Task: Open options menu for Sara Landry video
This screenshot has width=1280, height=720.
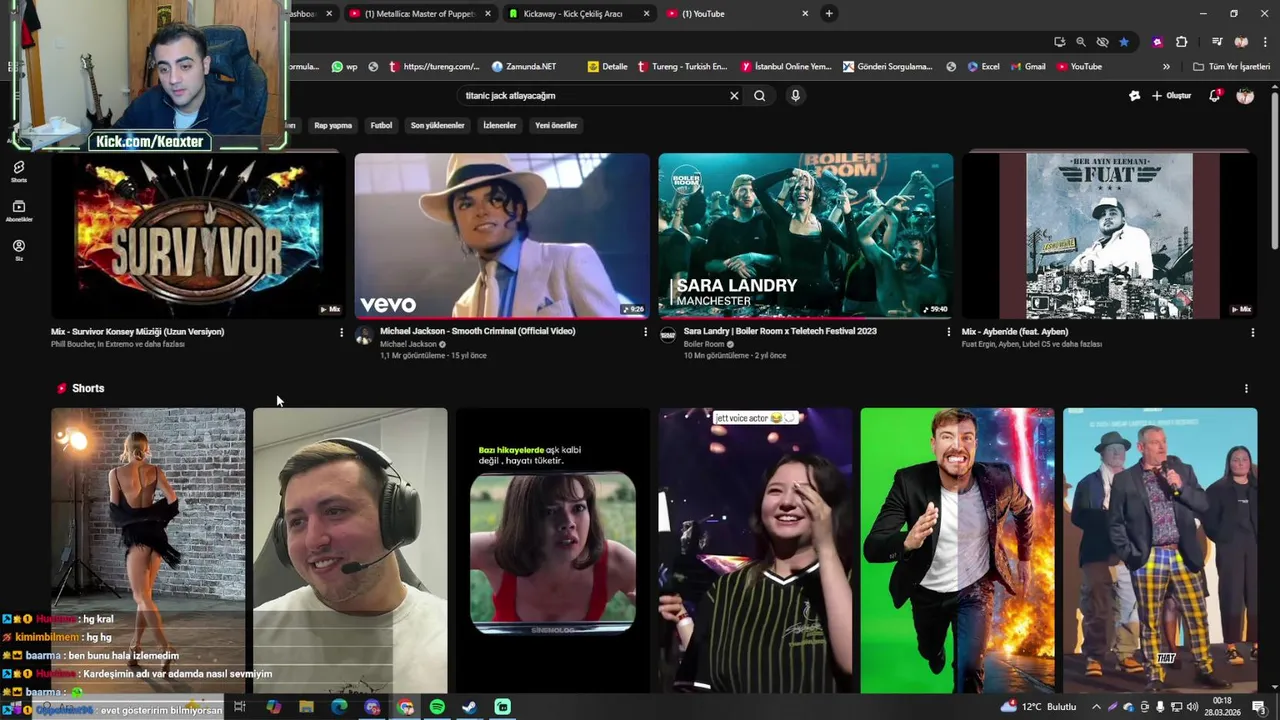Action: point(949,333)
